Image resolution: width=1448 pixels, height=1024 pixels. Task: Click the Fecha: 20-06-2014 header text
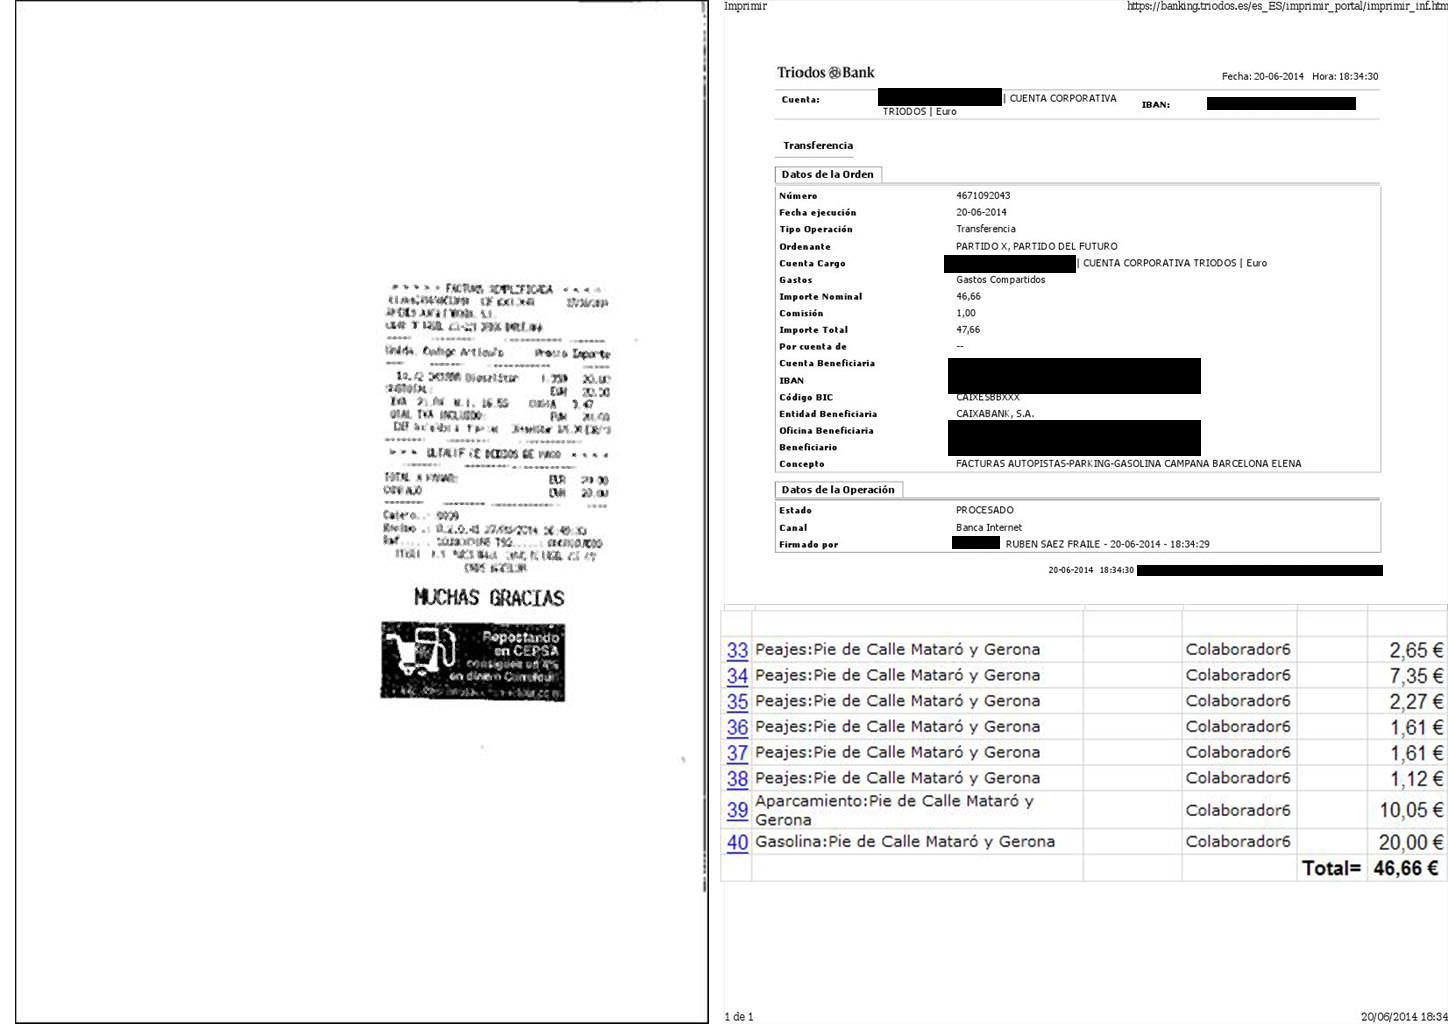coord(1263,77)
